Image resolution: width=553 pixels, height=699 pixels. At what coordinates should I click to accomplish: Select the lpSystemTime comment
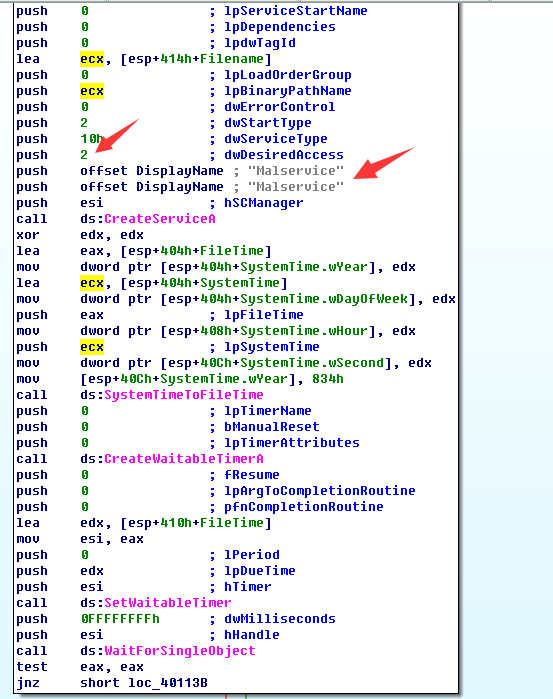click(272, 347)
